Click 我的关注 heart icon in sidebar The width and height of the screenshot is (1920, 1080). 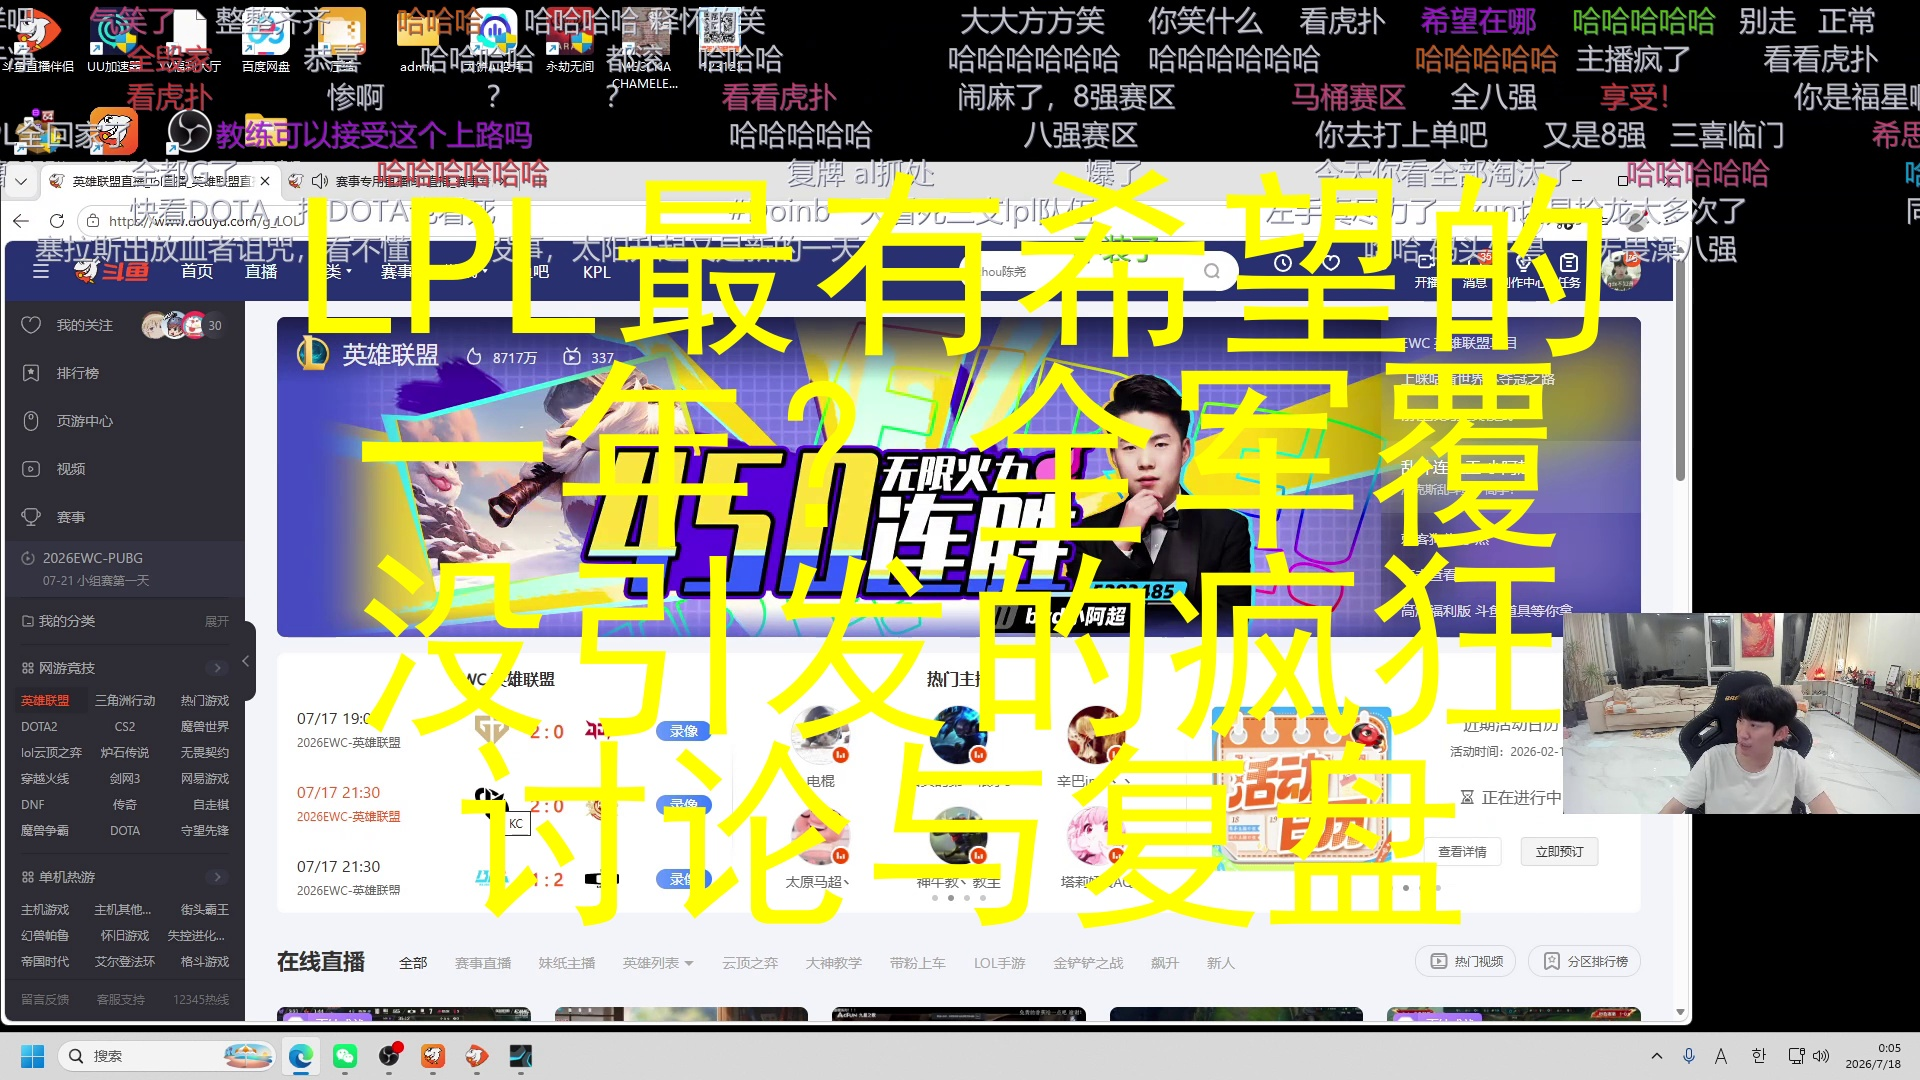pos(31,325)
